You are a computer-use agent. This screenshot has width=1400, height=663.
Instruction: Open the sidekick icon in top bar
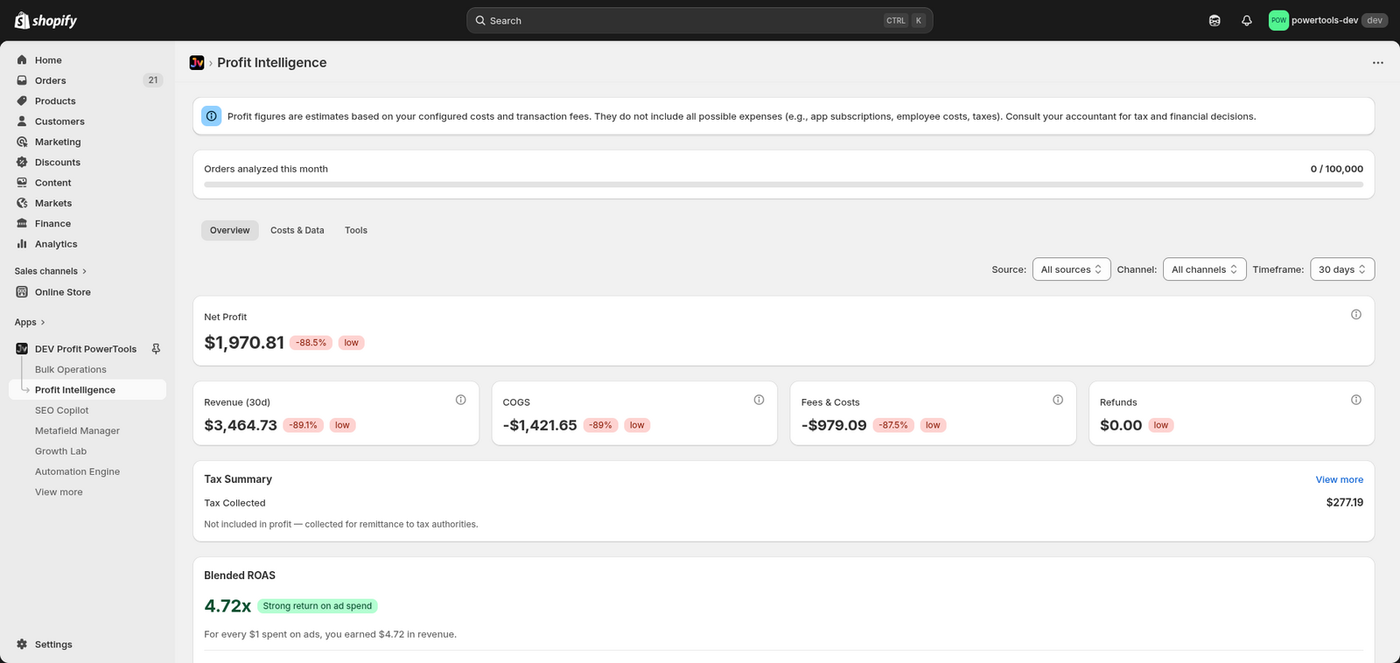click(x=1214, y=20)
